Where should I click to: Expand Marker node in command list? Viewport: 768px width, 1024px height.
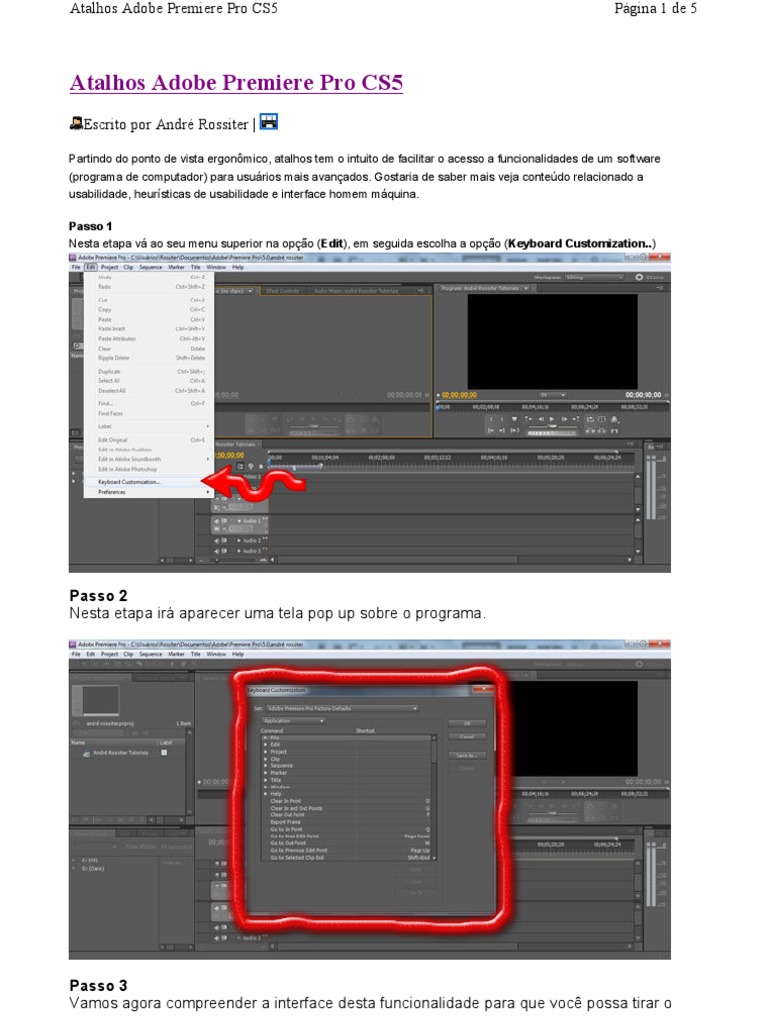point(265,773)
